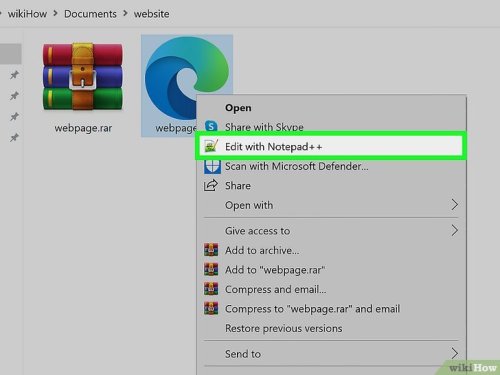Click the Notepad++ icon in context menu
The height and width of the screenshot is (375, 500).
[x=211, y=146]
